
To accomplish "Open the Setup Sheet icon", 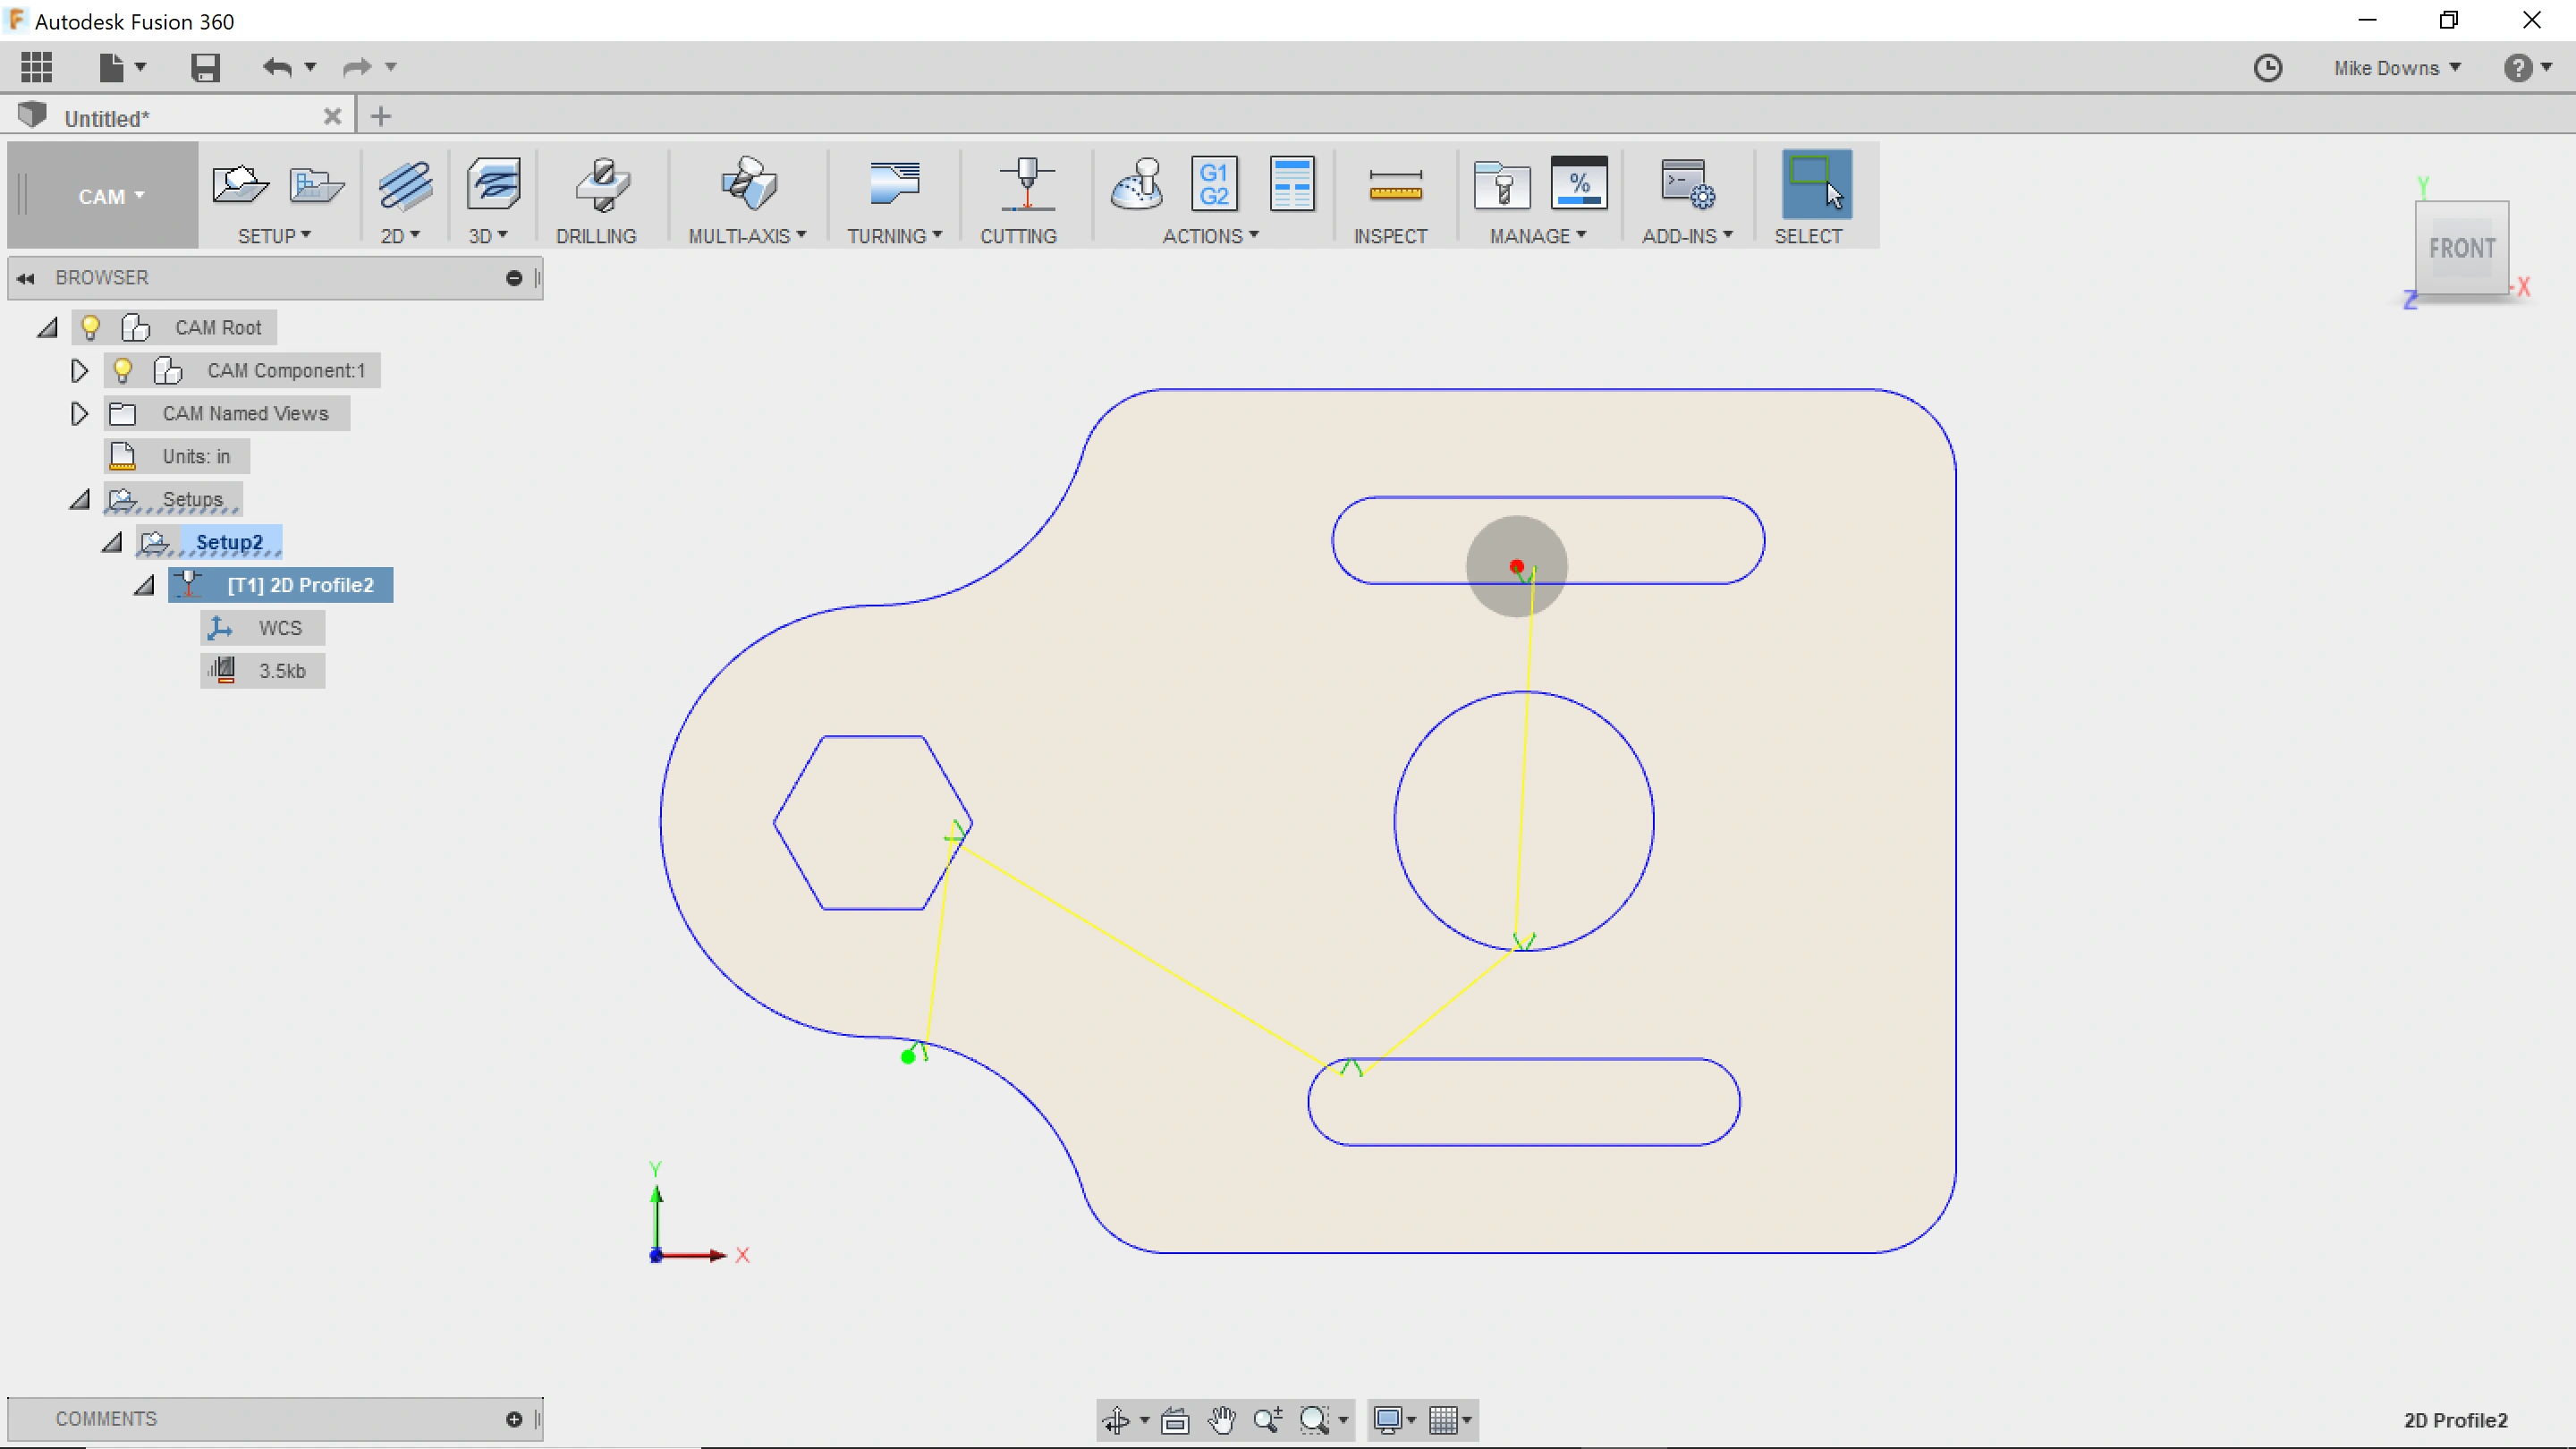I will 1291,184.
